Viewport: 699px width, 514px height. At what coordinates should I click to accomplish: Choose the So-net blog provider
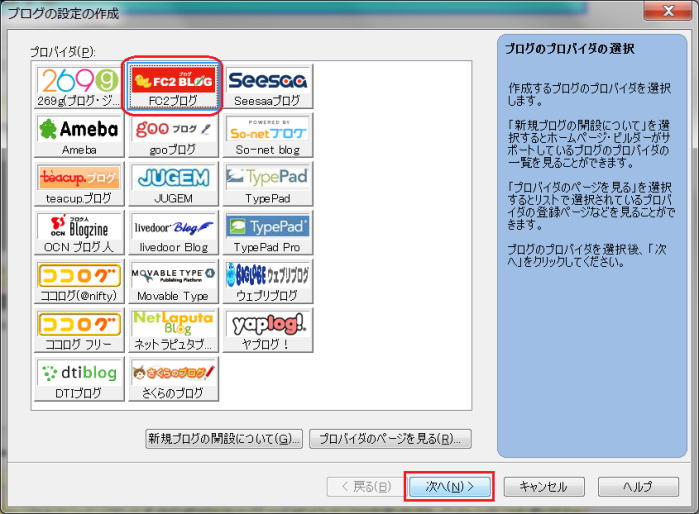(268, 135)
